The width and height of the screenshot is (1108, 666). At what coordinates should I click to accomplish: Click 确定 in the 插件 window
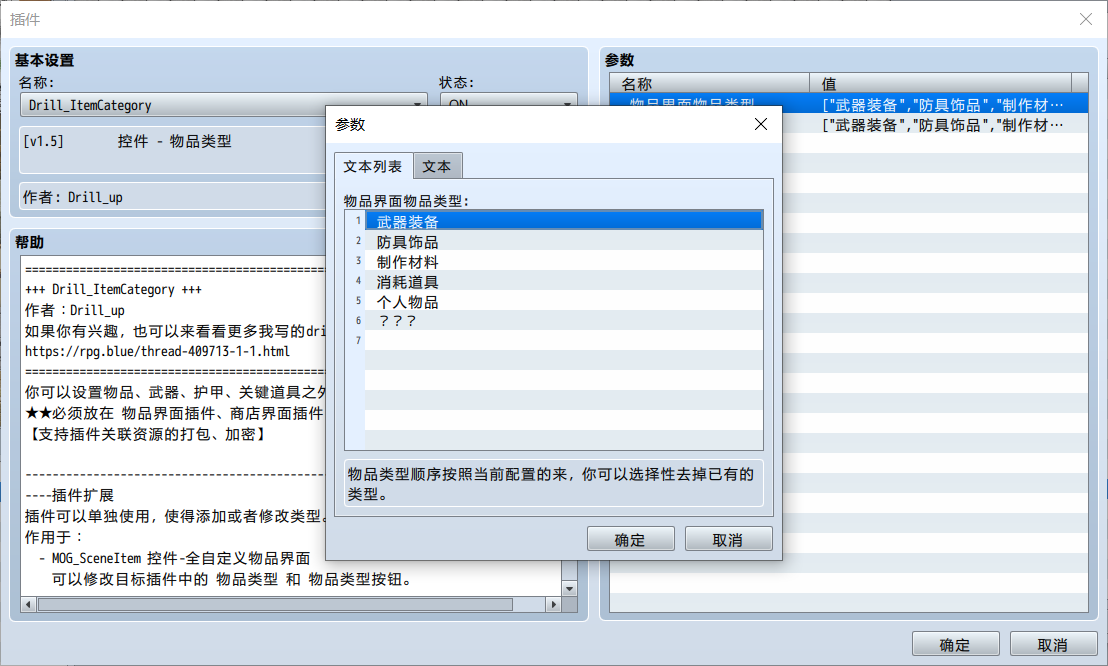955,644
